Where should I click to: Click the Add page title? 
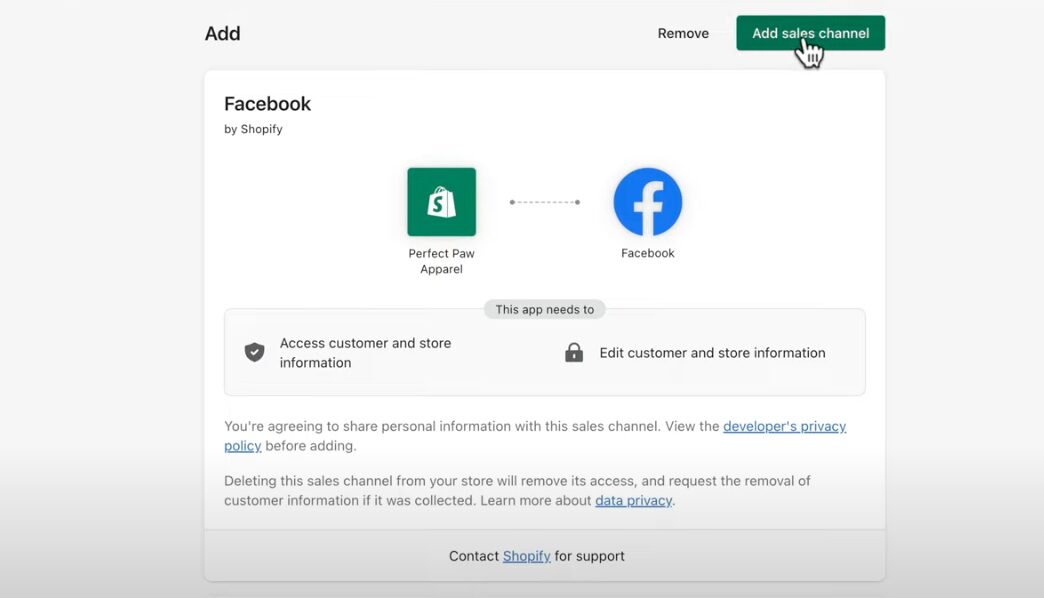pos(222,33)
